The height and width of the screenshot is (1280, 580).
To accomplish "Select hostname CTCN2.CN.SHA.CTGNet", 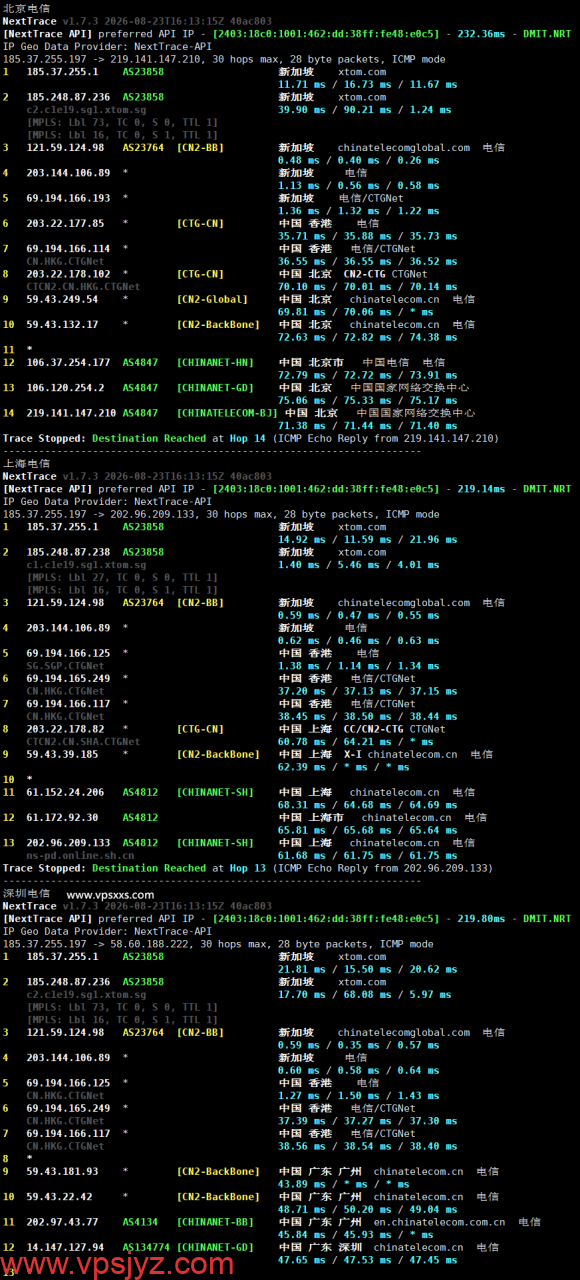I will tap(83, 741).
